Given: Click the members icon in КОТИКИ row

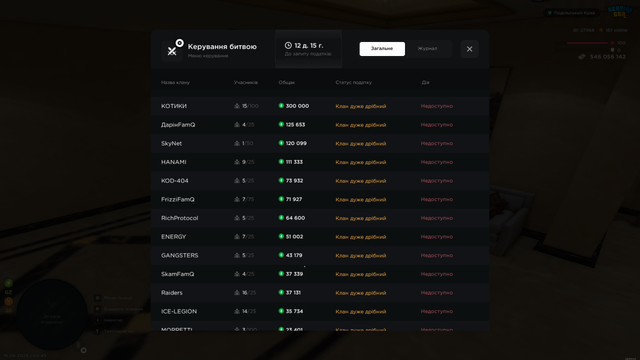Looking at the screenshot, I should click(x=237, y=106).
